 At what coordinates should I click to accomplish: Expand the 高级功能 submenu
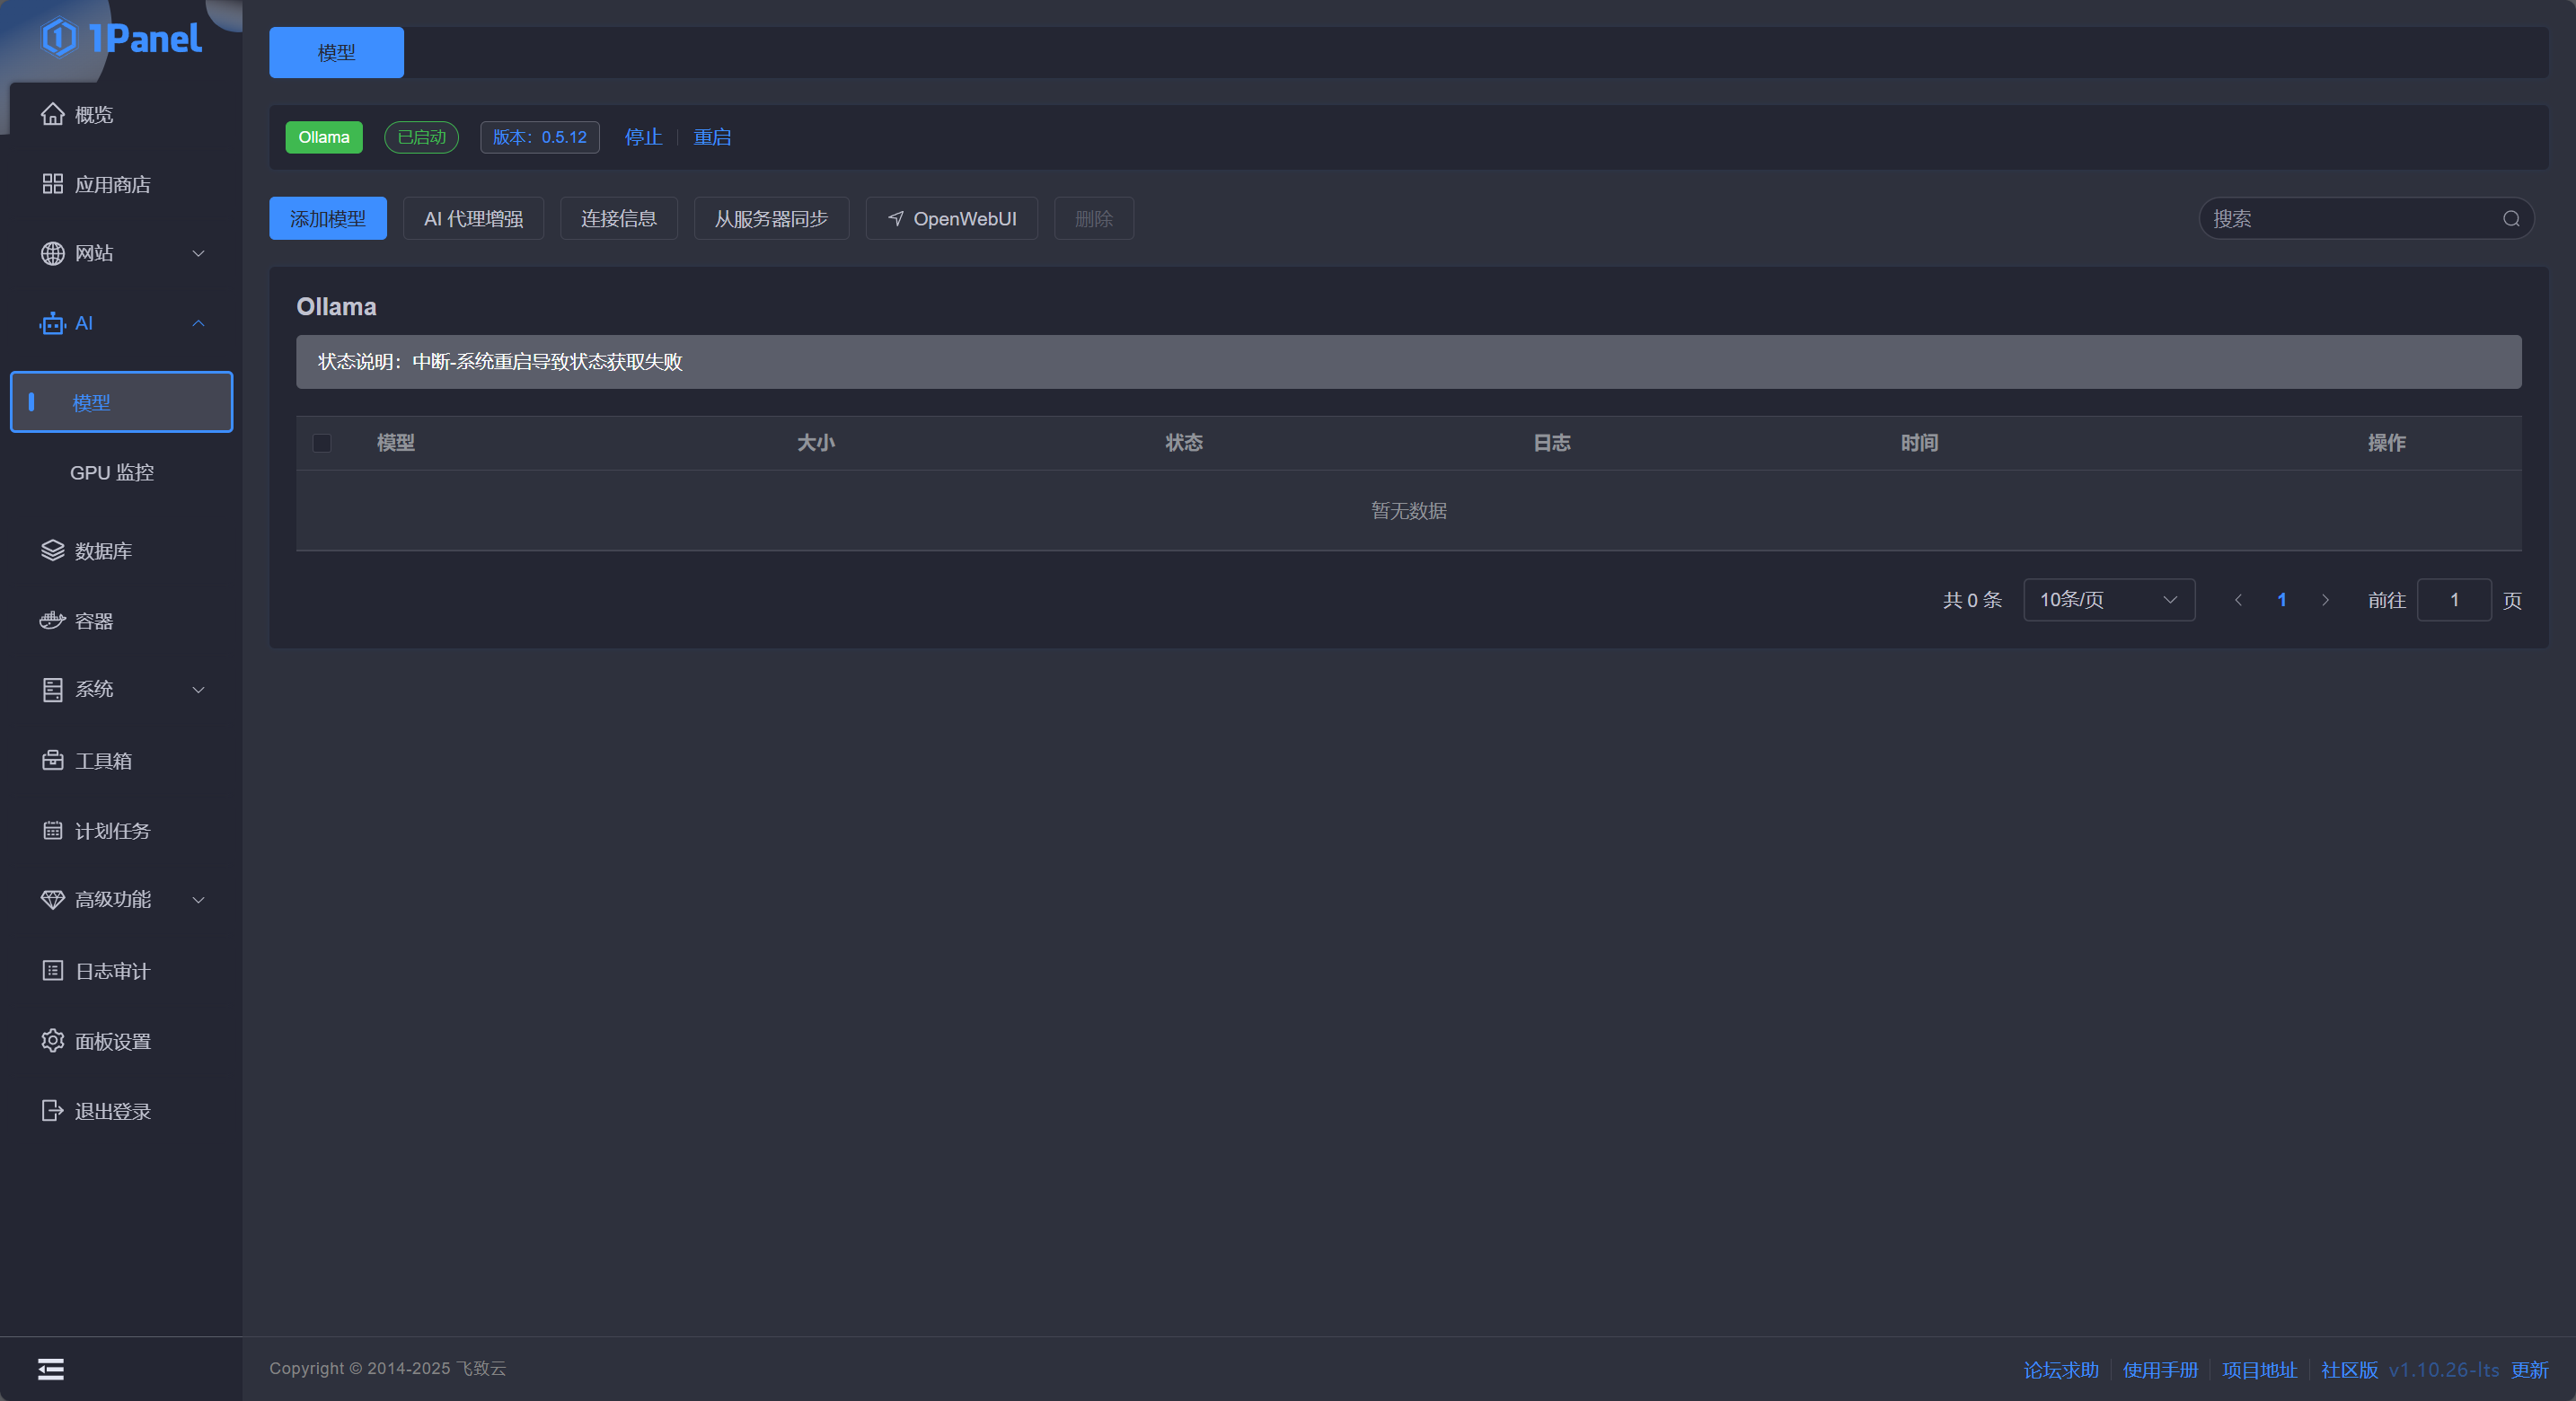point(198,900)
